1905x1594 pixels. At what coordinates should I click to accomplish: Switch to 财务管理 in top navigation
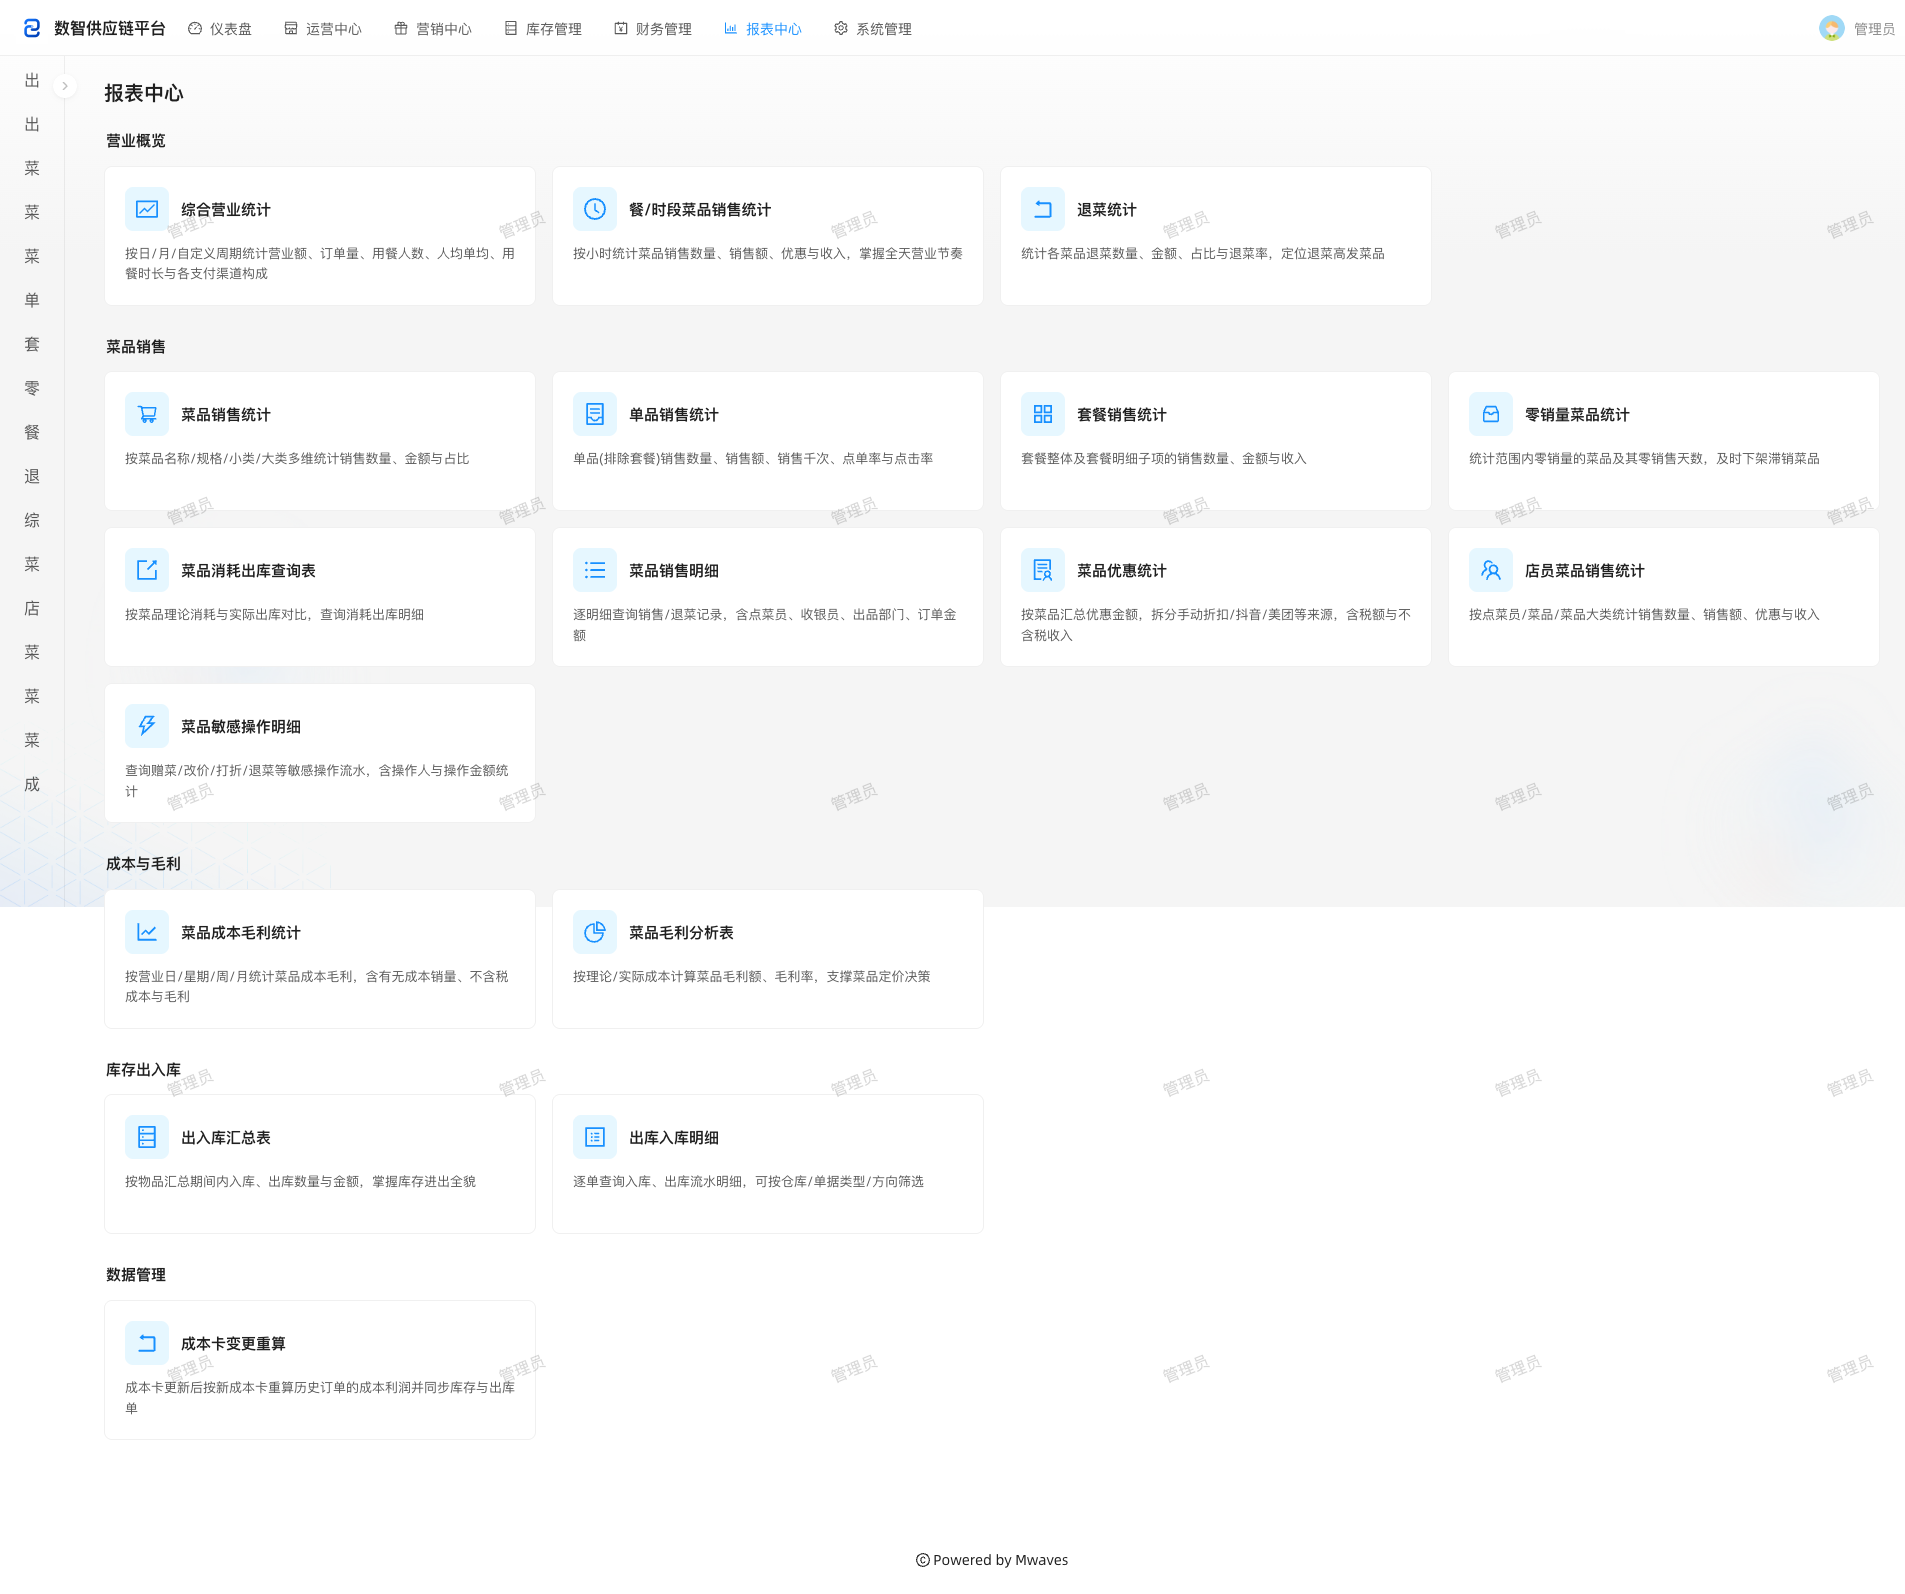(653, 29)
